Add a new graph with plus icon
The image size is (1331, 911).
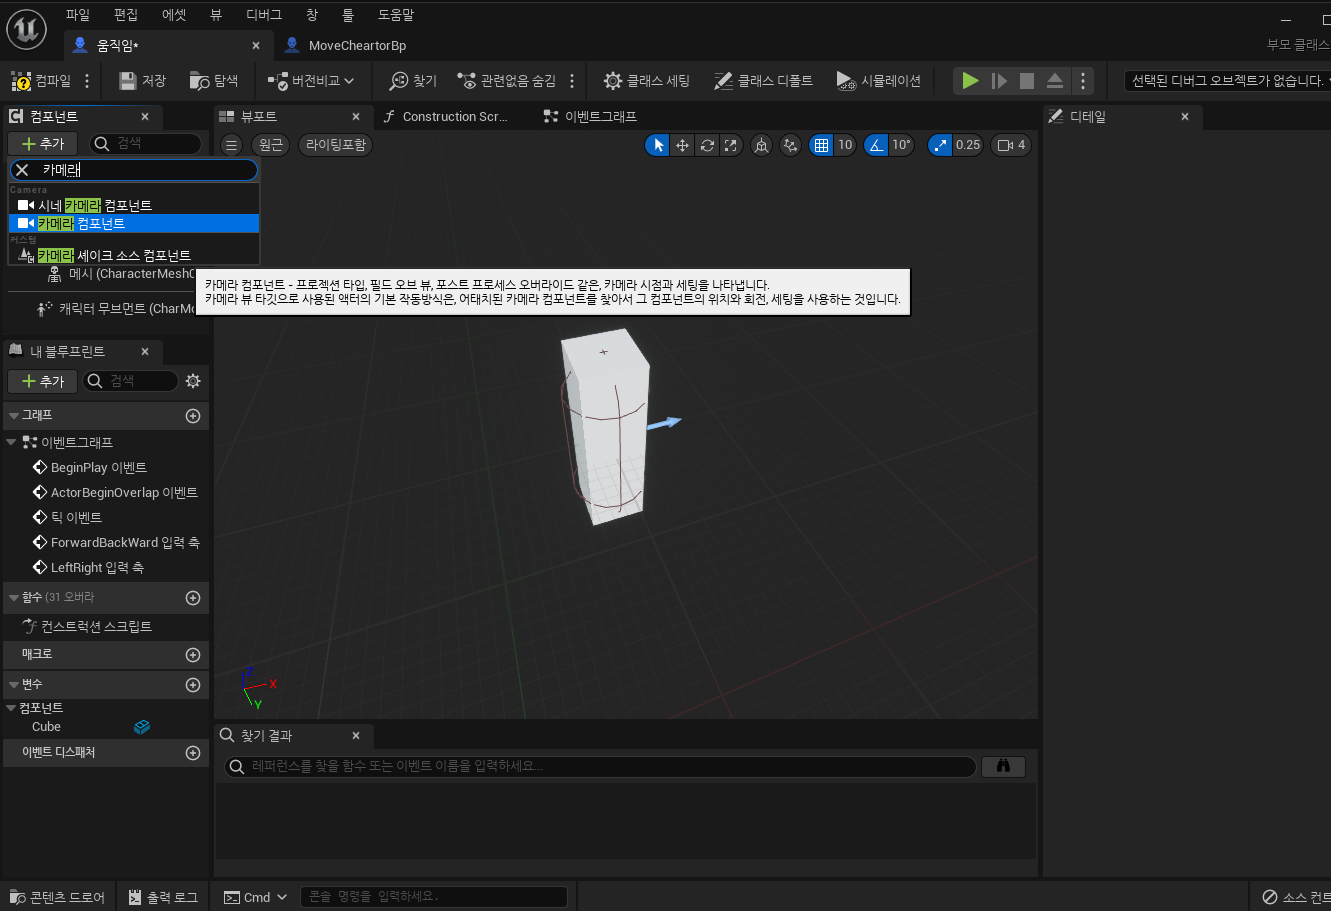(194, 415)
